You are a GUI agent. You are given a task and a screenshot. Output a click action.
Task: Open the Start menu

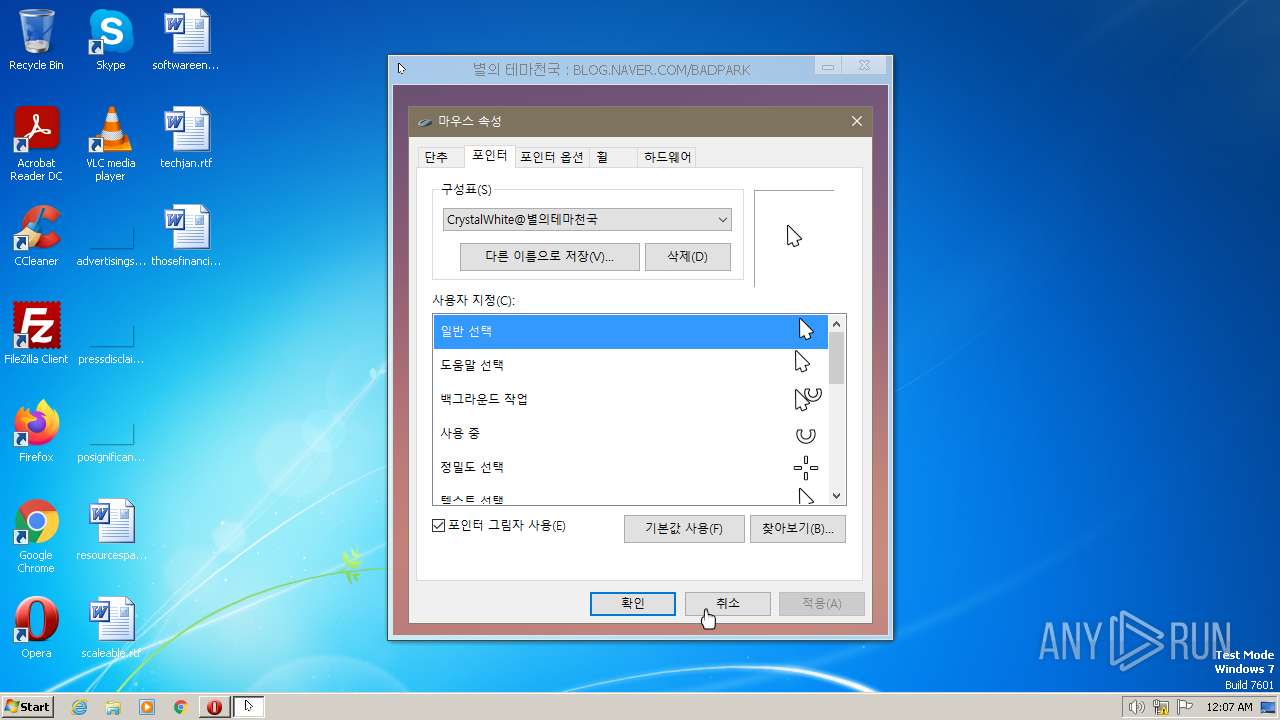pos(27,707)
